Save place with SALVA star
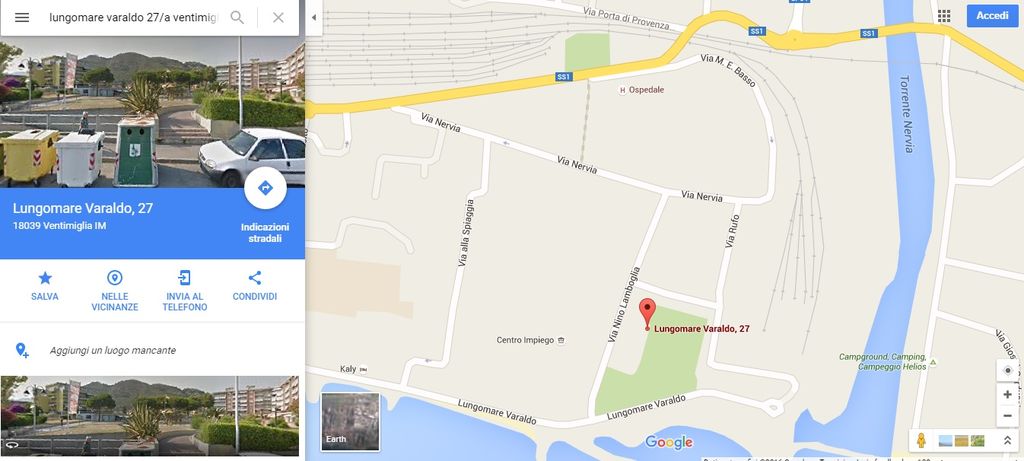The height and width of the screenshot is (461, 1024). (45, 286)
